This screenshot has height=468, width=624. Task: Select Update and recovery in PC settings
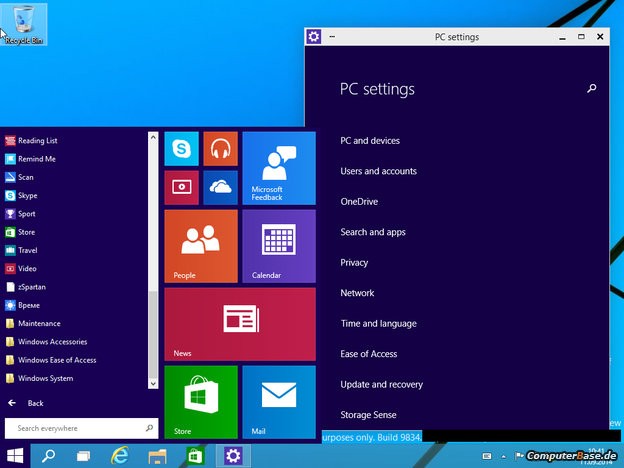pyautogui.click(x=381, y=384)
